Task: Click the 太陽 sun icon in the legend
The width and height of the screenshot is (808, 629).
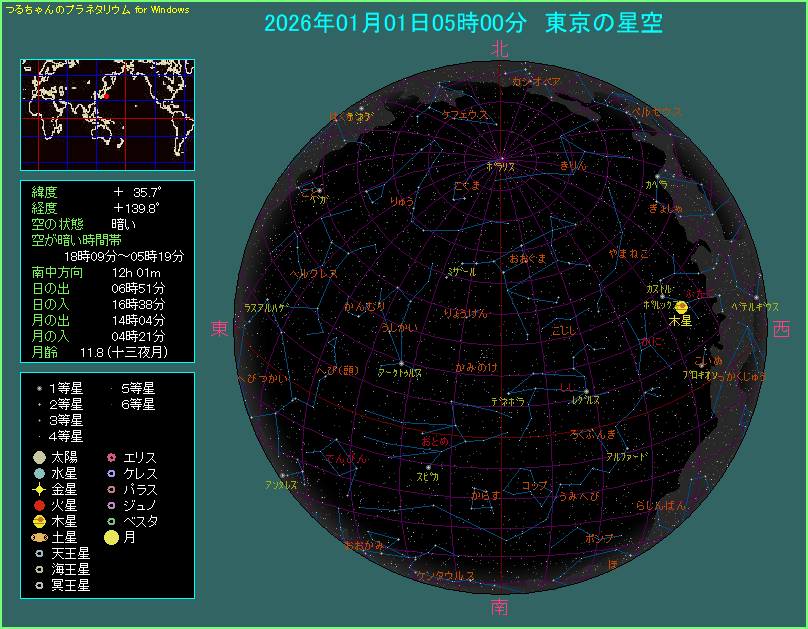Action: [39, 457]
